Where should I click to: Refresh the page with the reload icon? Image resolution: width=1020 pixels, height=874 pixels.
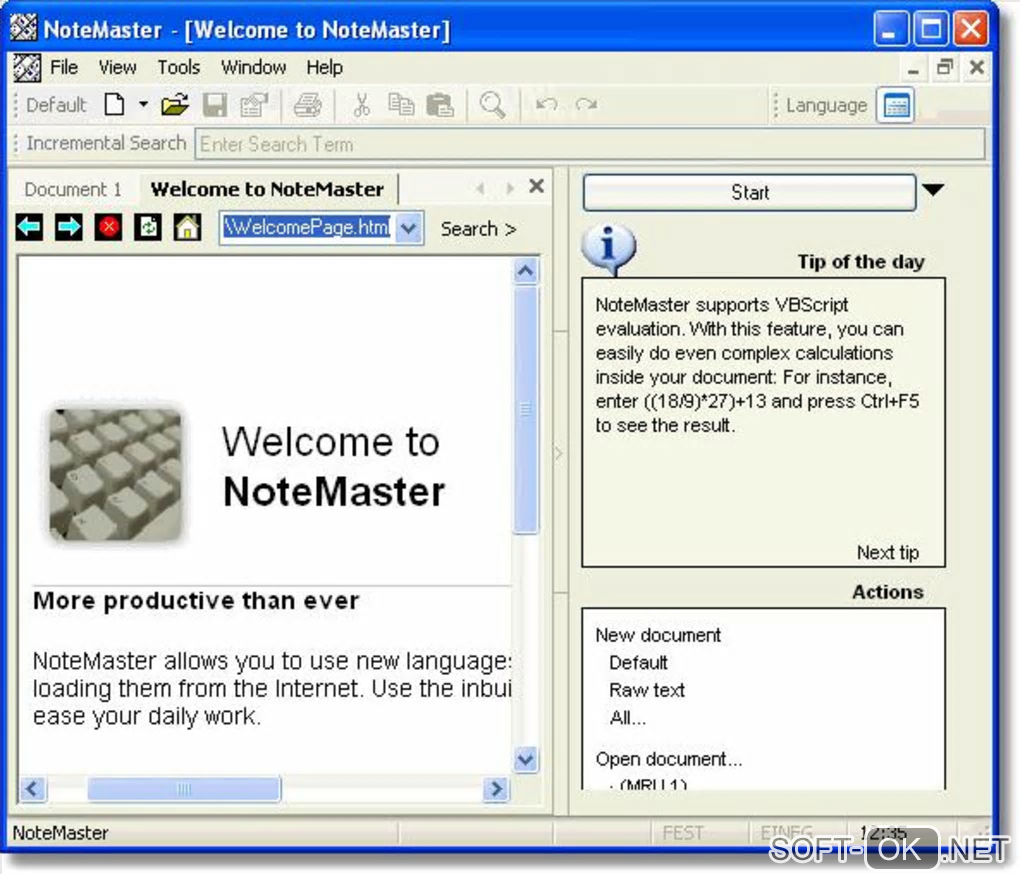point(148,227)
